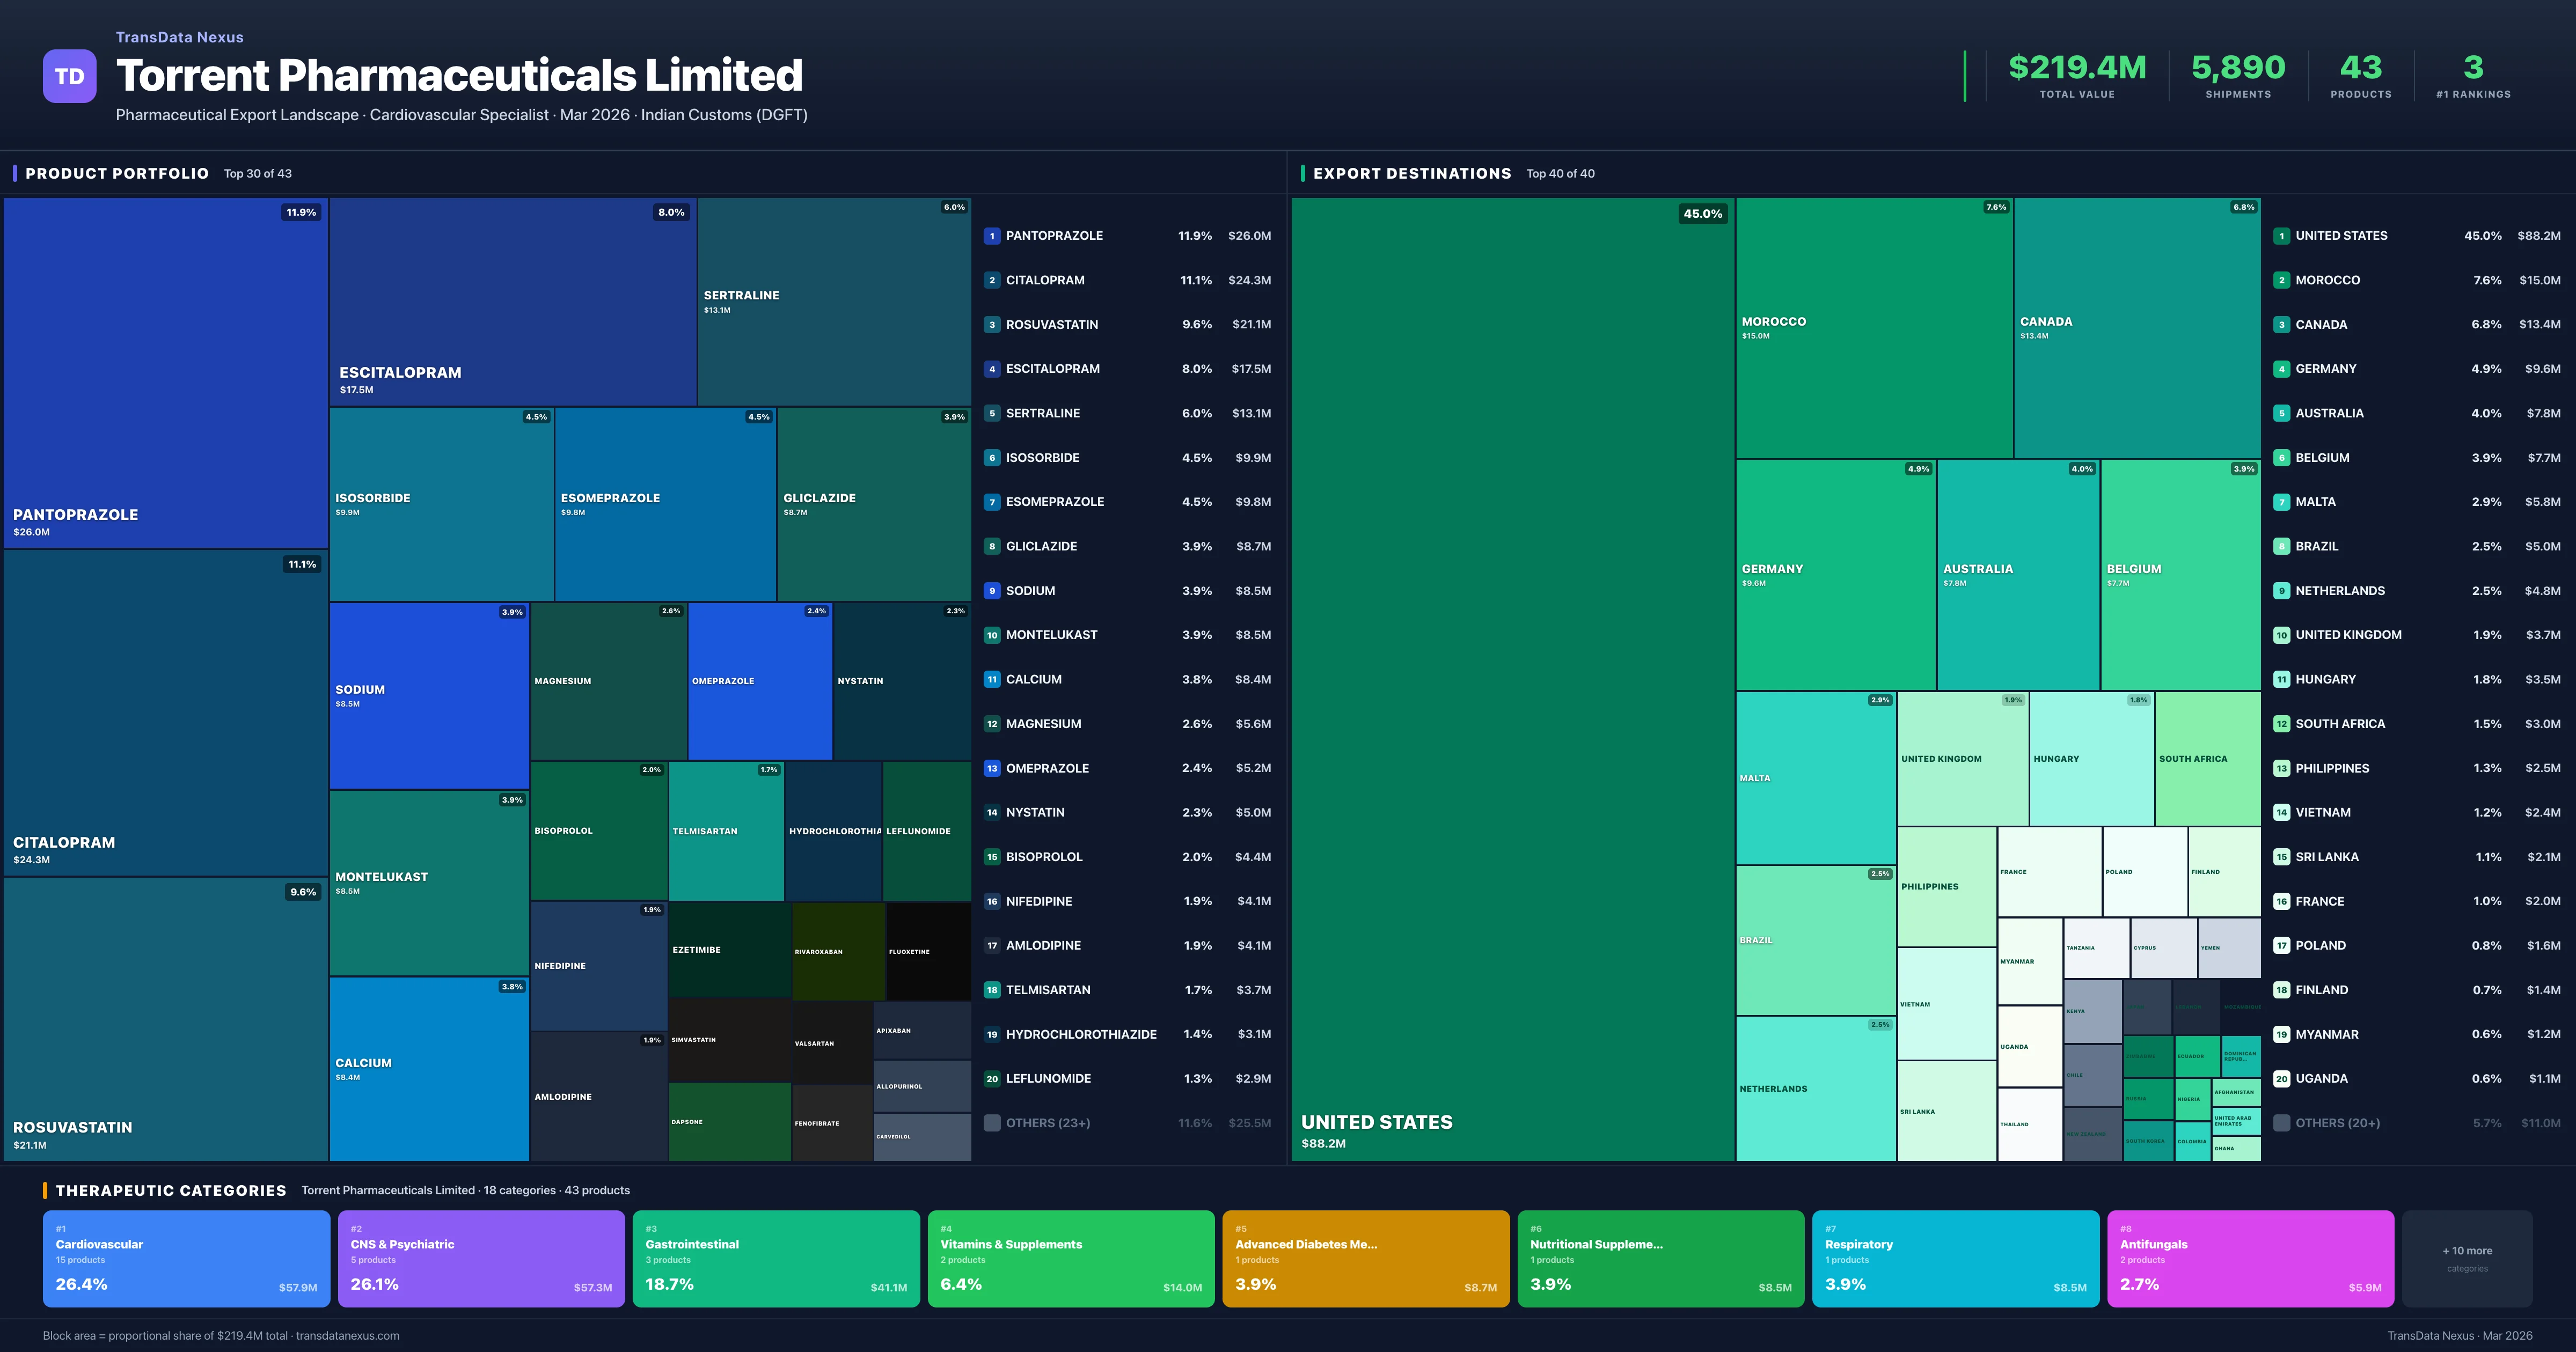Select the #2 badge beside MOROCCO
This screenshot has width=2576, height=1352.
click(x=2282, y=280)
